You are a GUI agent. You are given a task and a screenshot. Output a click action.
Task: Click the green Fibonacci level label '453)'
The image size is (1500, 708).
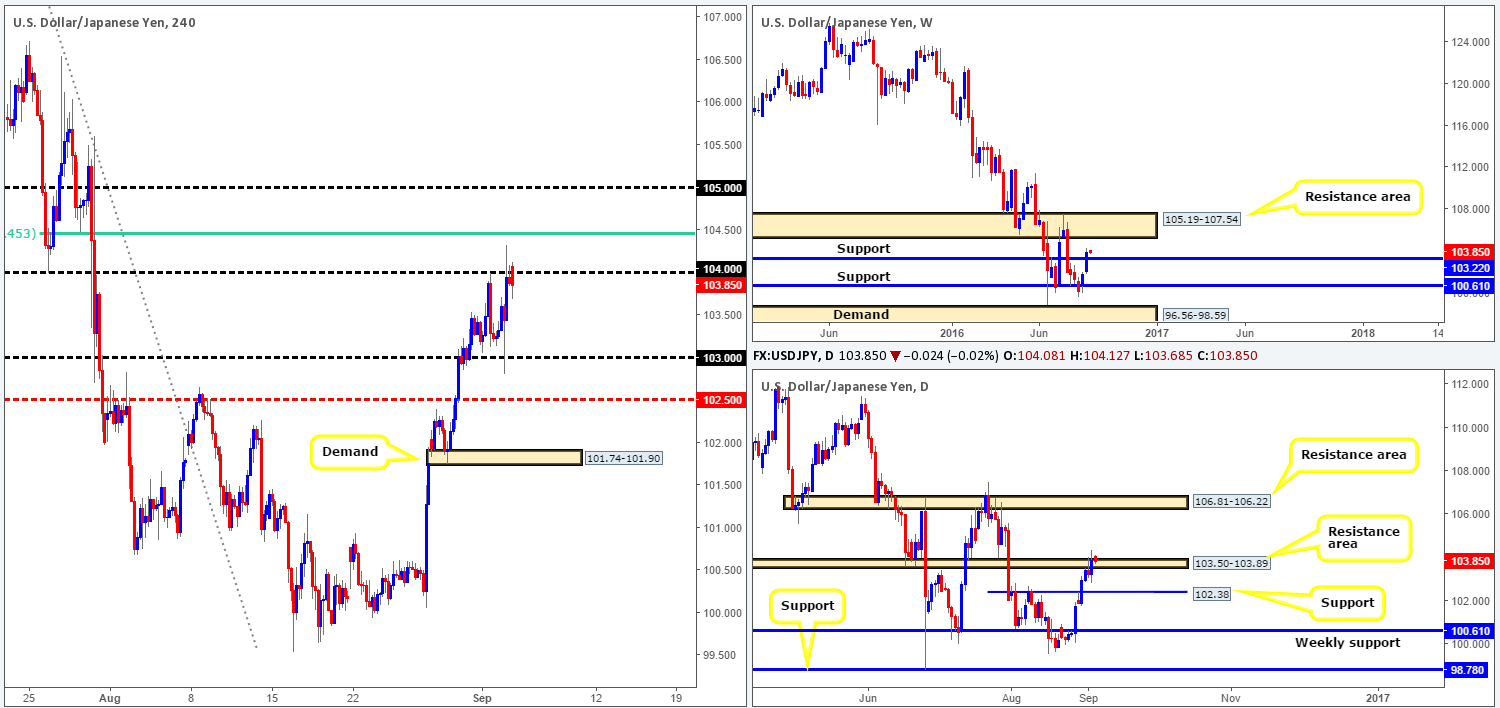click(22, 234)
